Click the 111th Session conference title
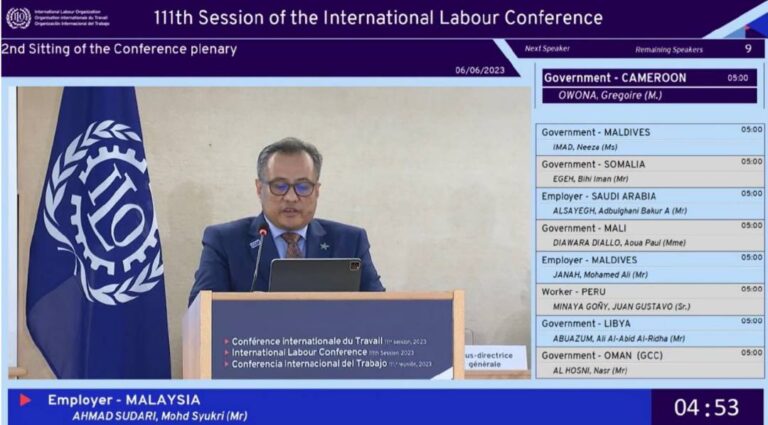Image resolution: width=768 pixels, height=425 pixels. click(378, 18)
